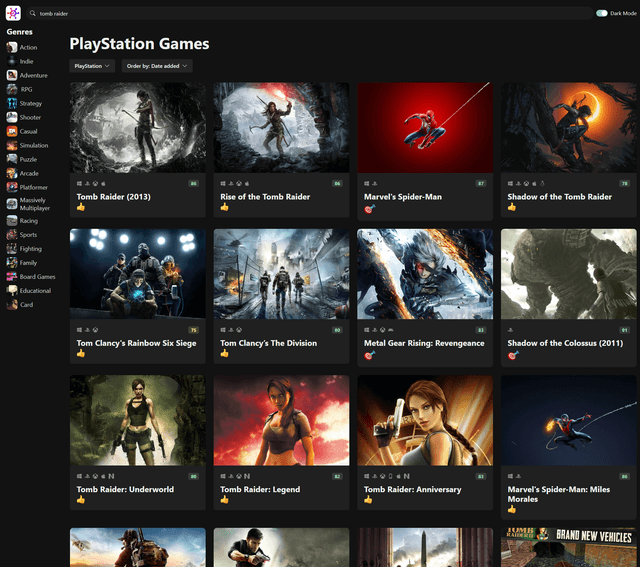Choose the Puzzle genre icon
The width and height of the screenshot is (640, 567).
pyautogui.click(x=12, y=159)
